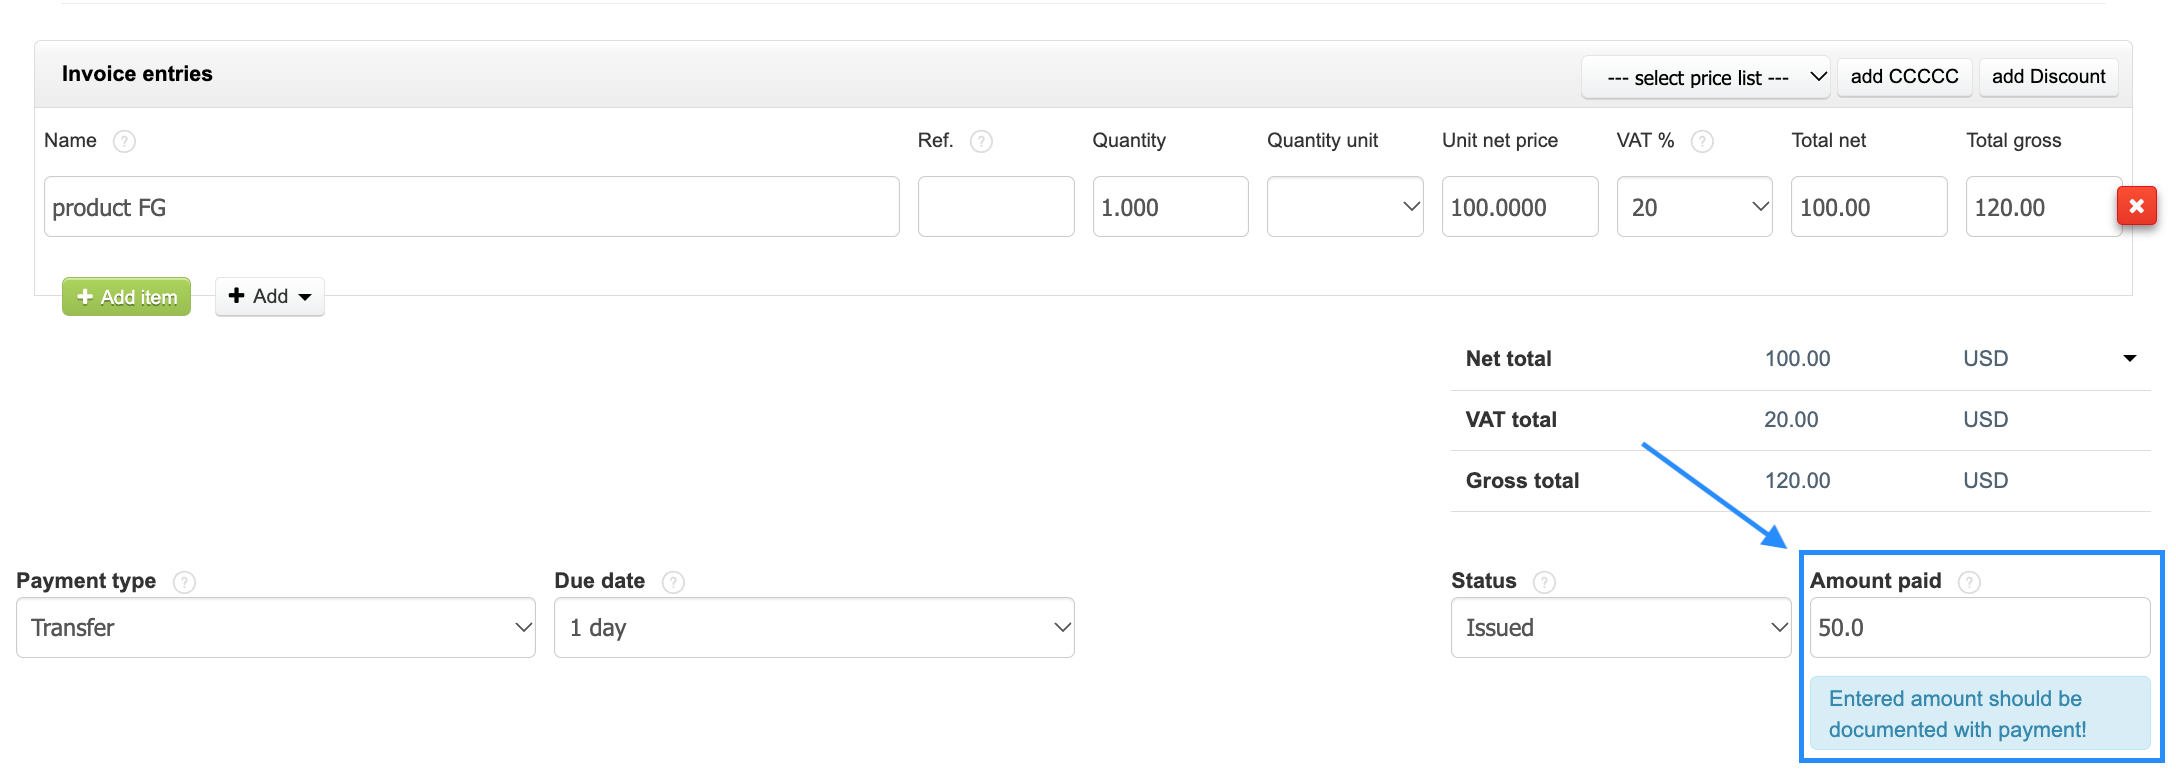Click the Amount paid field 50.0
The image size is (2176, 772).
point(1980,627)
